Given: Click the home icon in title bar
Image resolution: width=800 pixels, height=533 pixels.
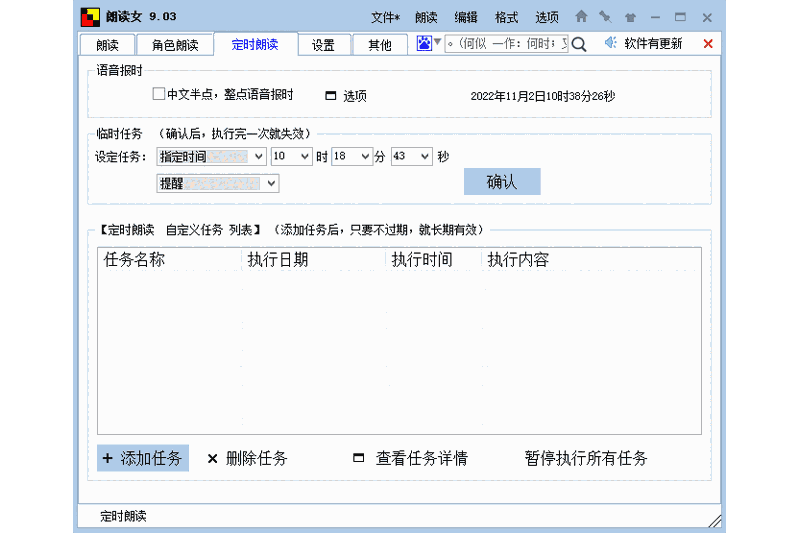Looking at the screenshot, I should (x=581, y=17).
